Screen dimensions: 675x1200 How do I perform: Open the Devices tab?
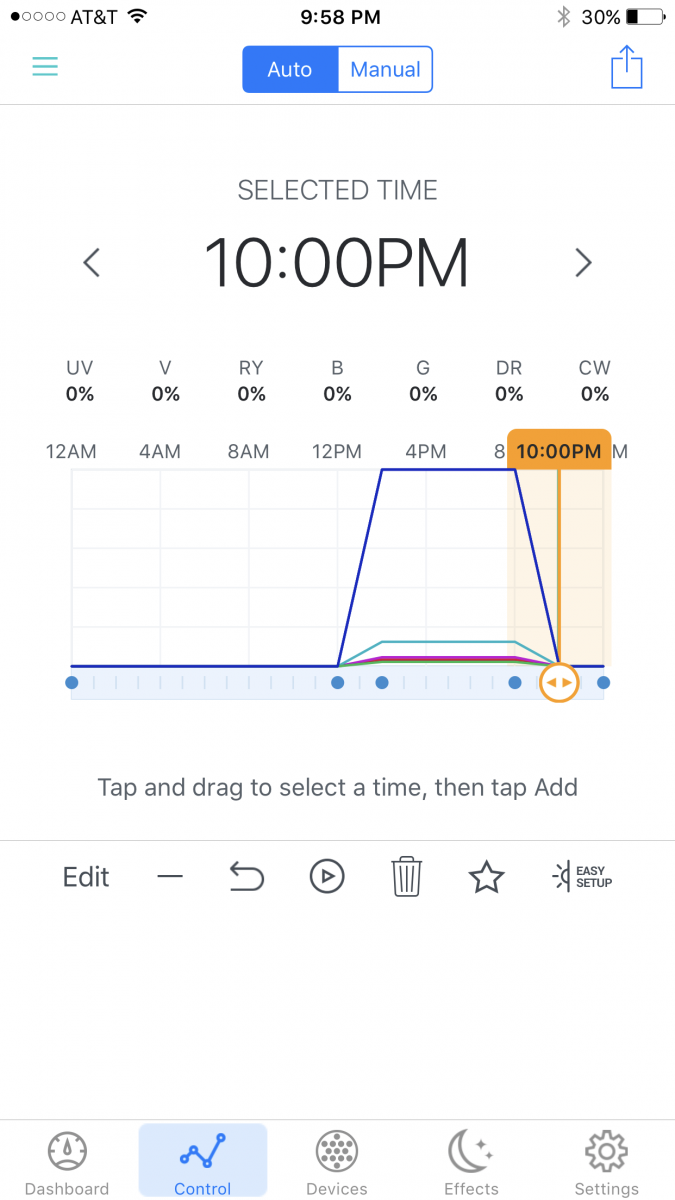tap(337, 1162)
